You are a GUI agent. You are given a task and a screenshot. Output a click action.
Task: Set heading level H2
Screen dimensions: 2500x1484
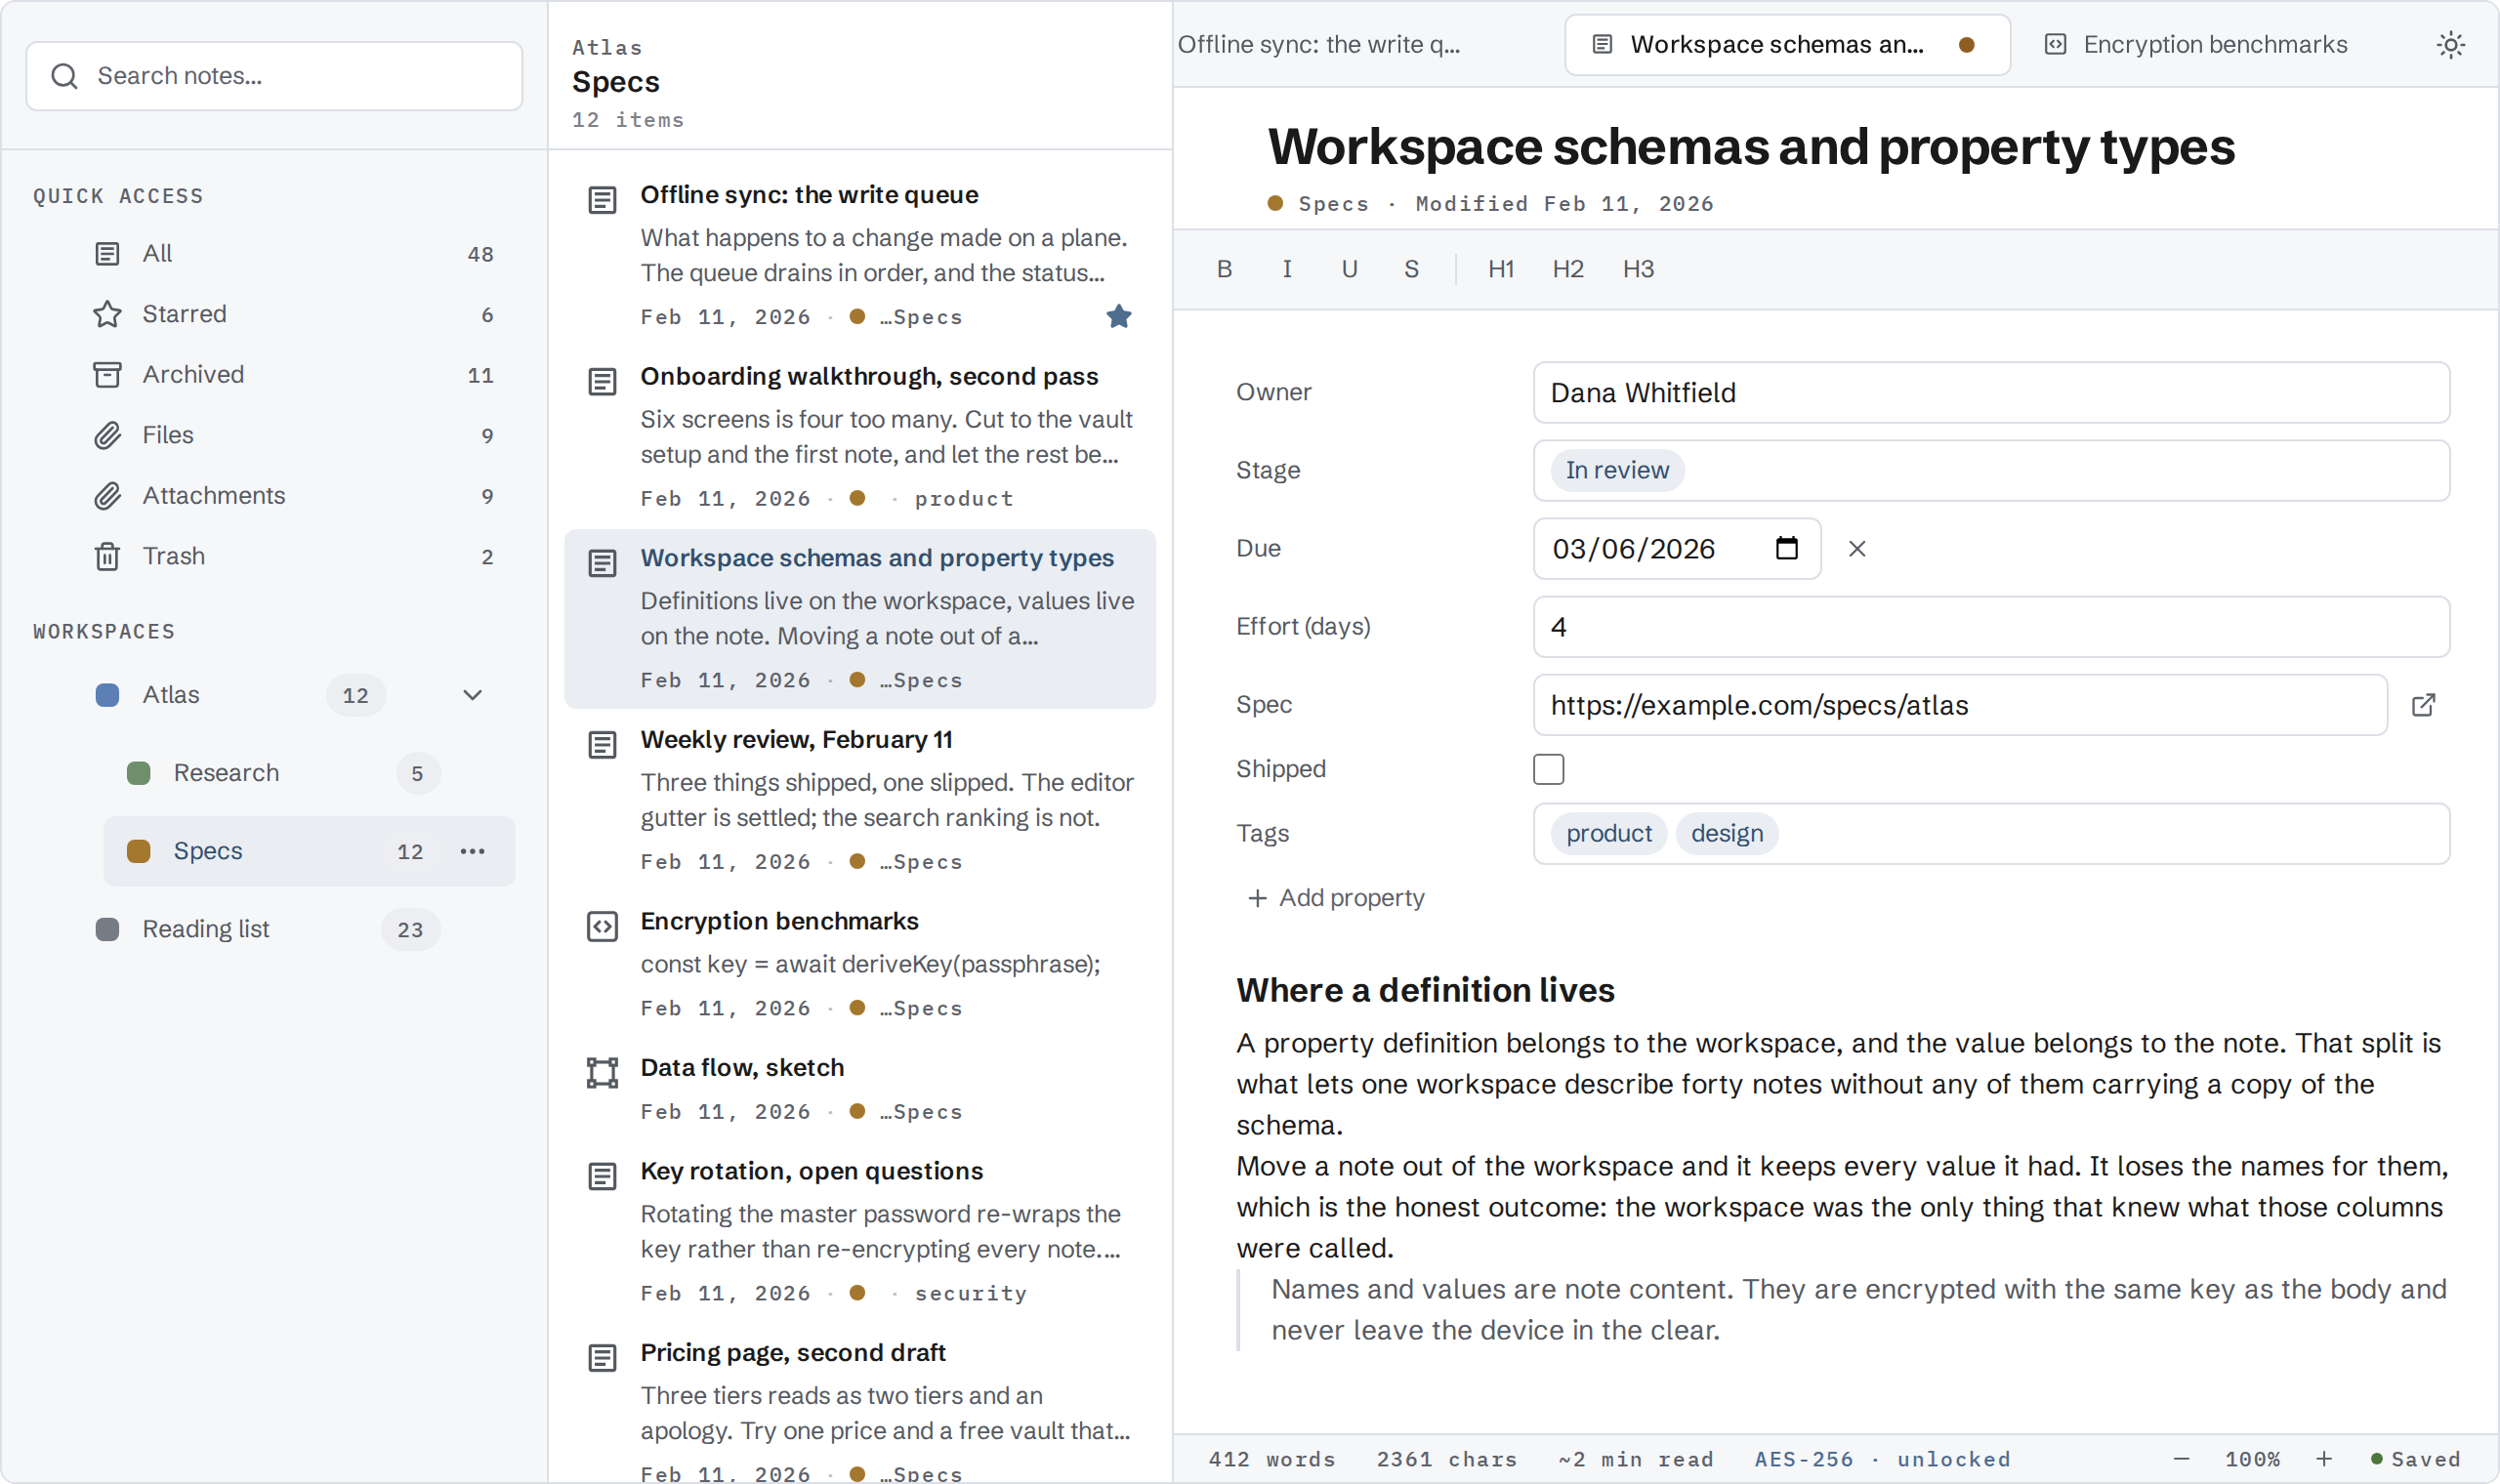click(1568, 269)
